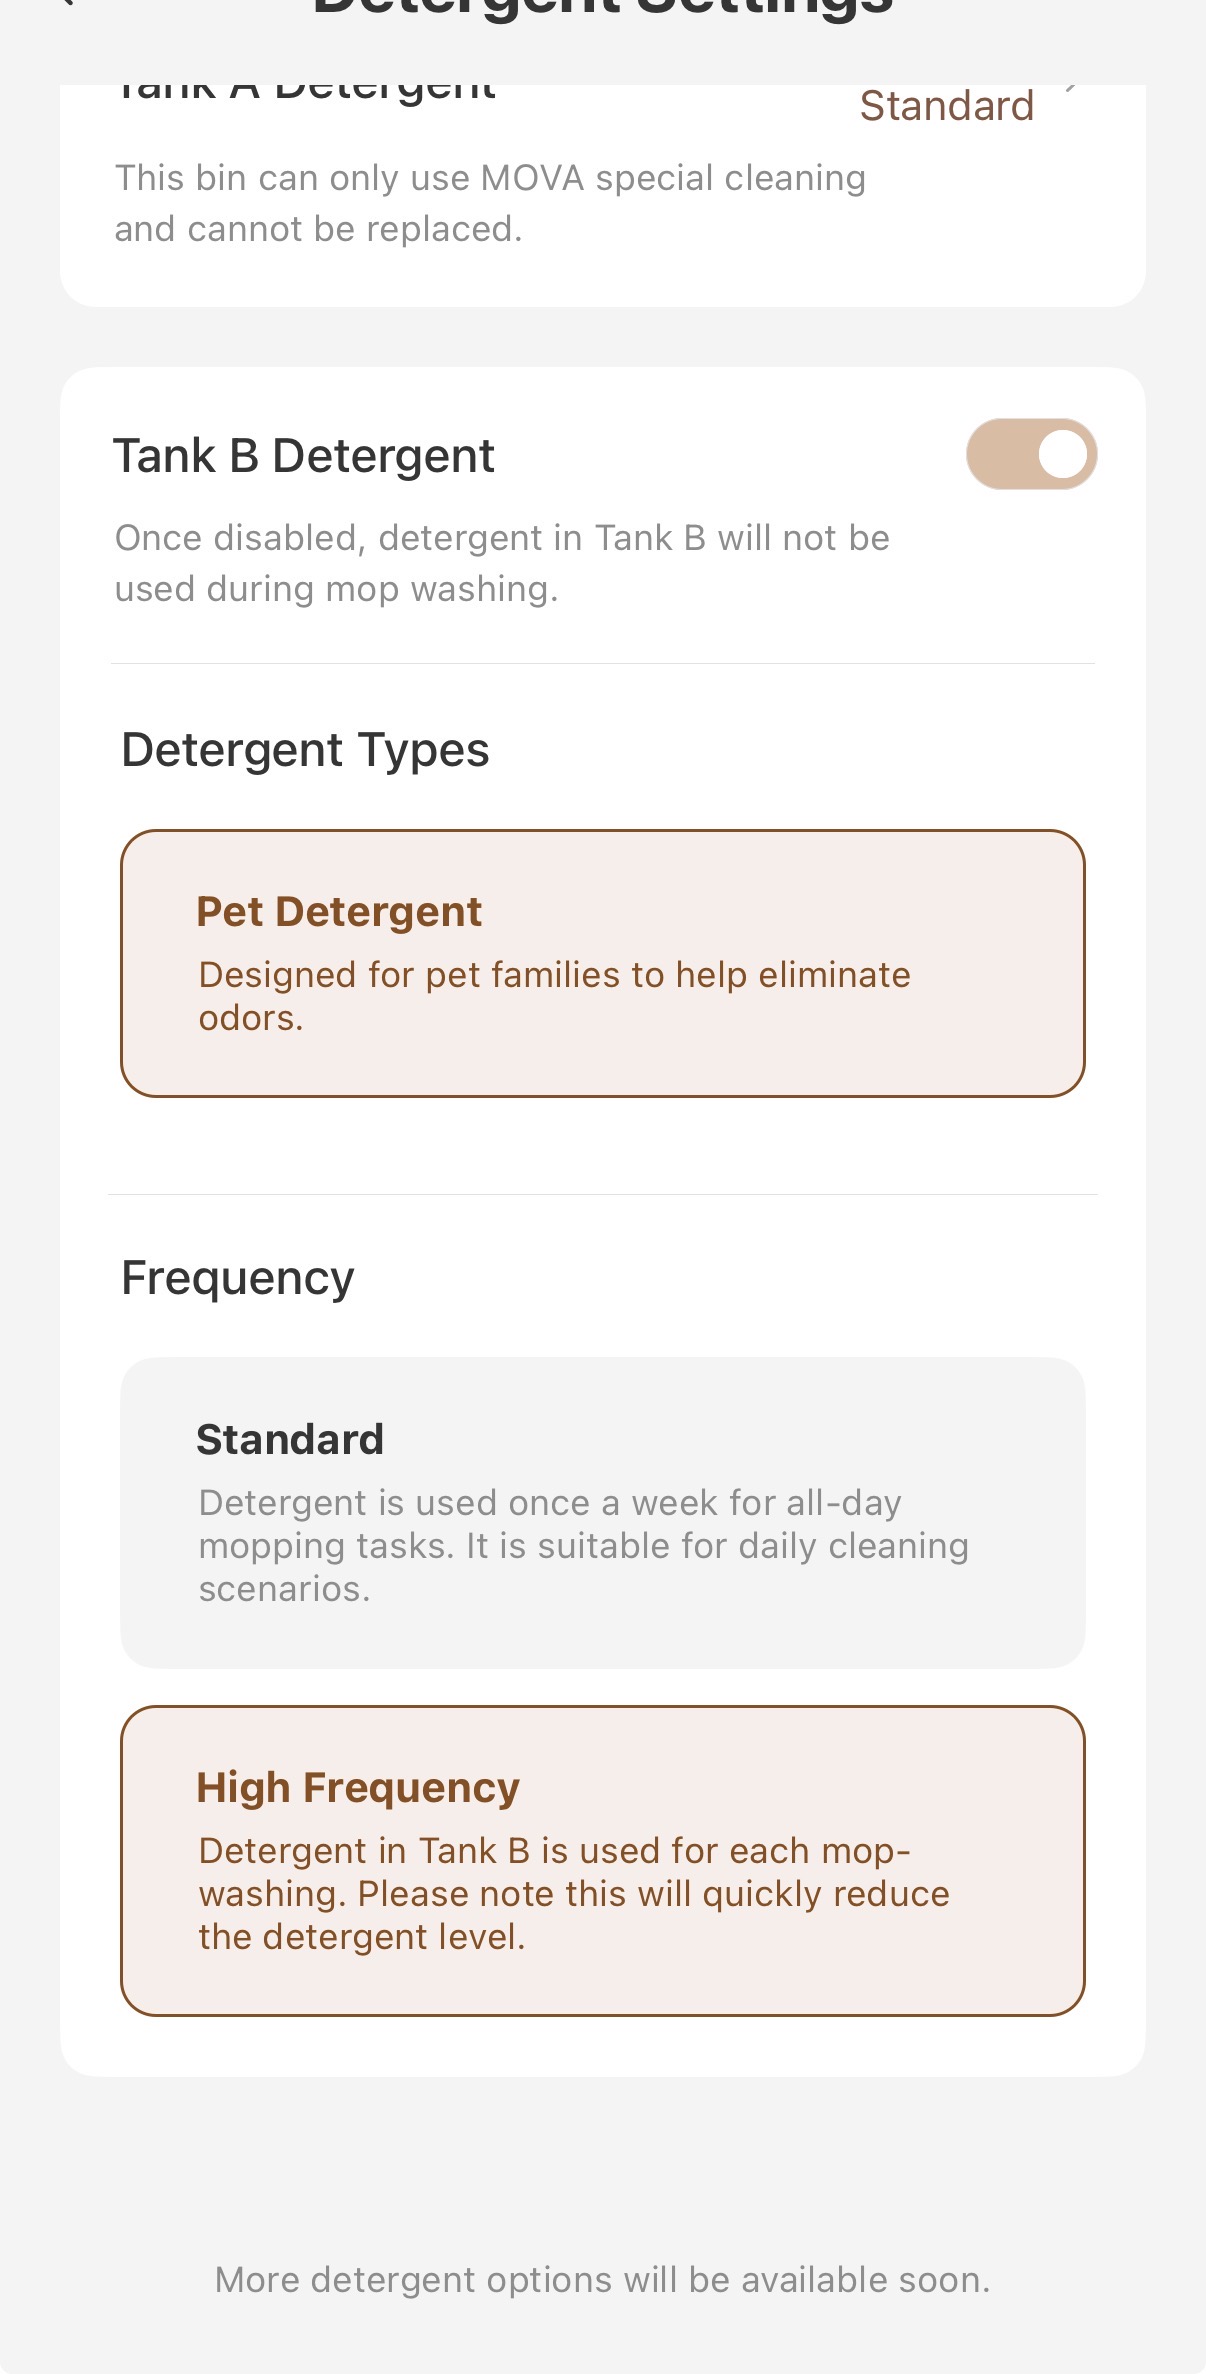1206x2374 pixels.
Task: Toggle the Tank B Detergent switch
Action: 1031,454
